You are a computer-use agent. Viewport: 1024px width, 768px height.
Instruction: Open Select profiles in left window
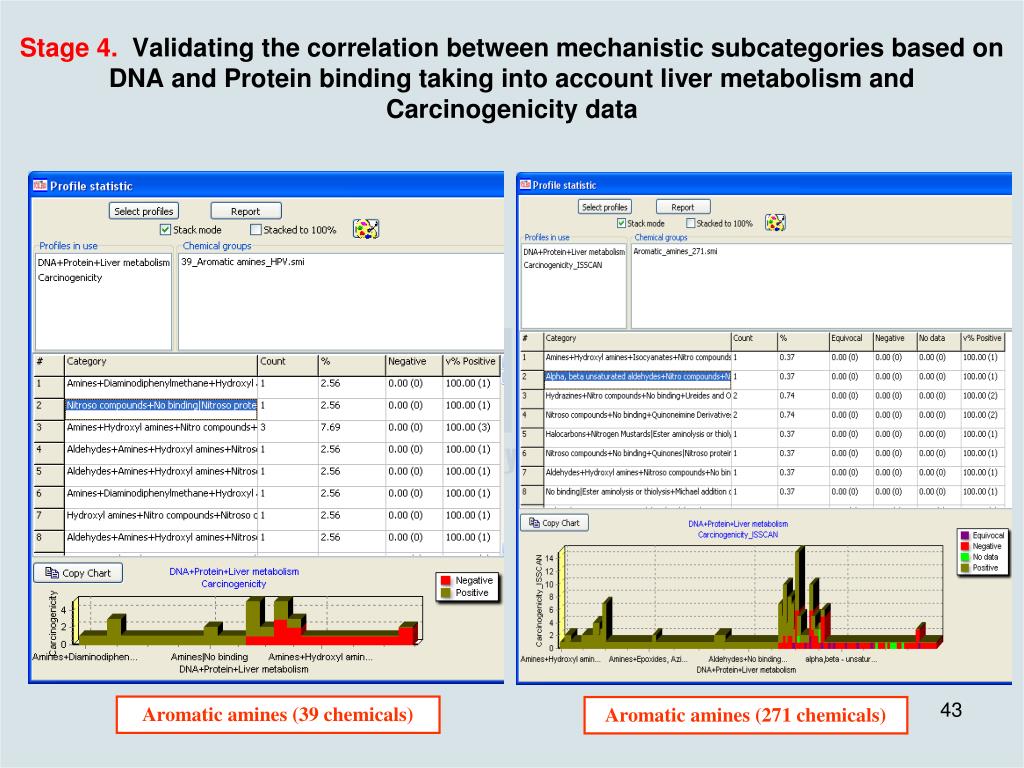(x=144, y=211)
